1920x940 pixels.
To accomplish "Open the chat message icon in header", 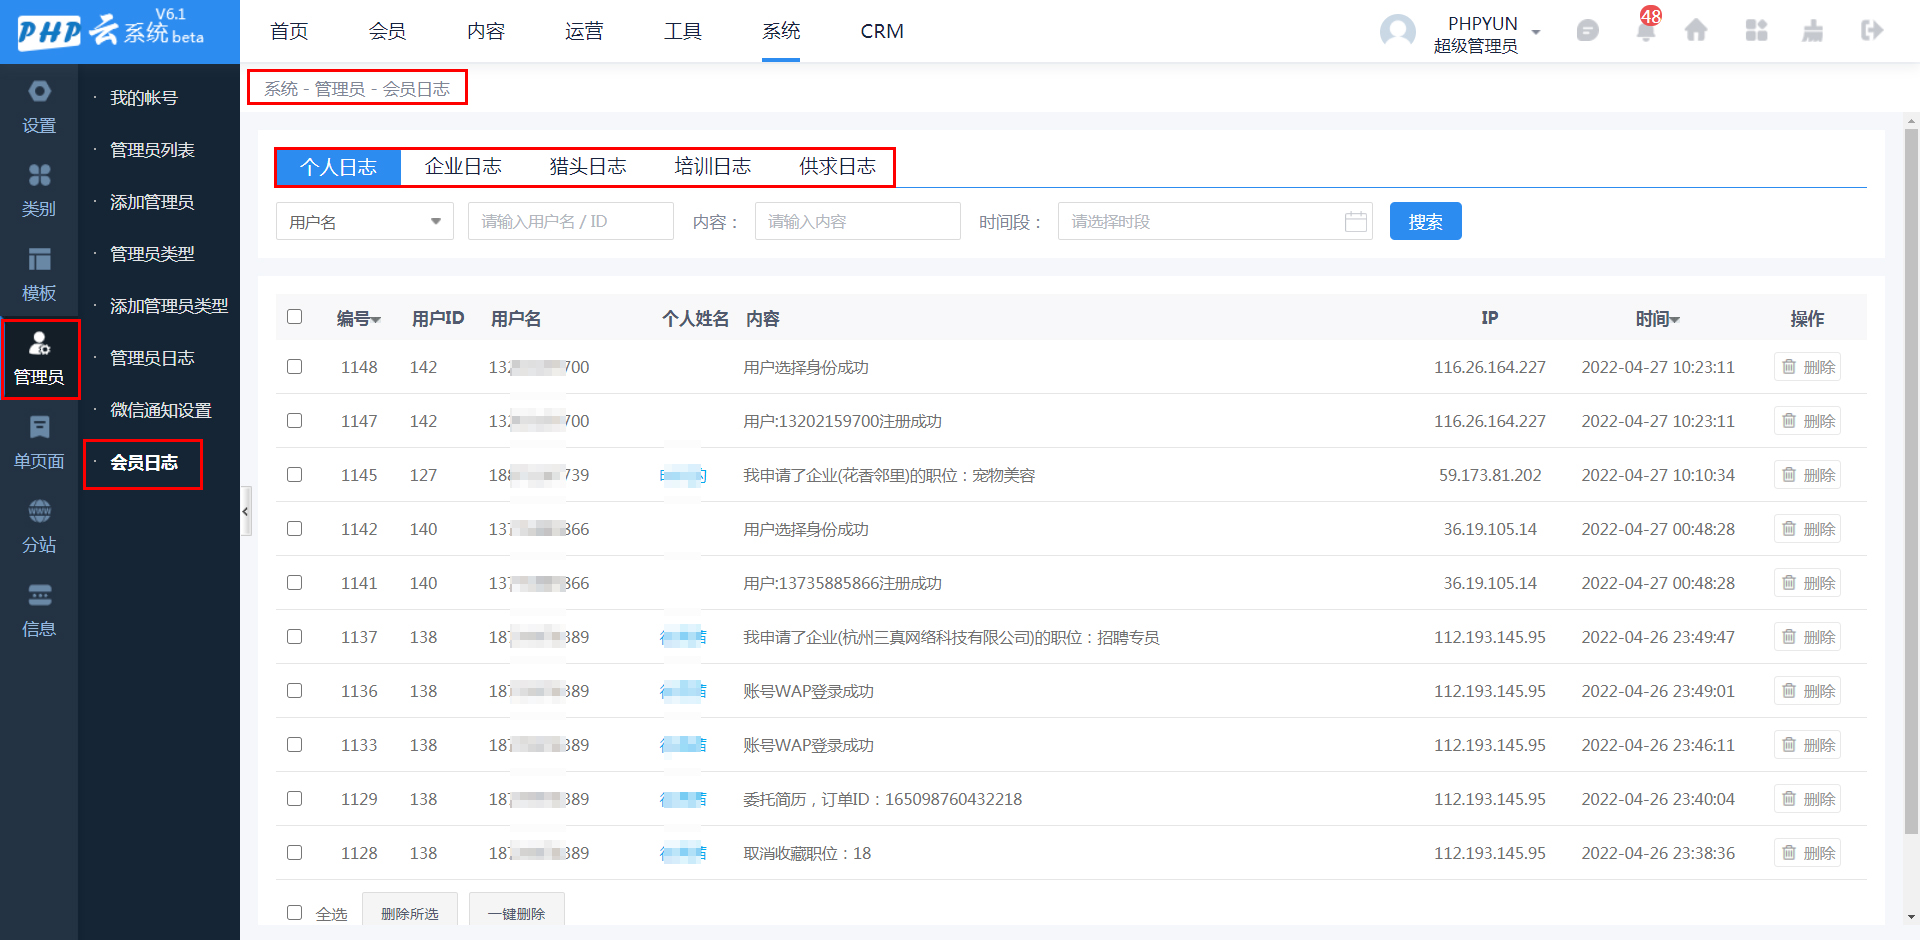I will pyautogui.click(x=1587, y=31).
